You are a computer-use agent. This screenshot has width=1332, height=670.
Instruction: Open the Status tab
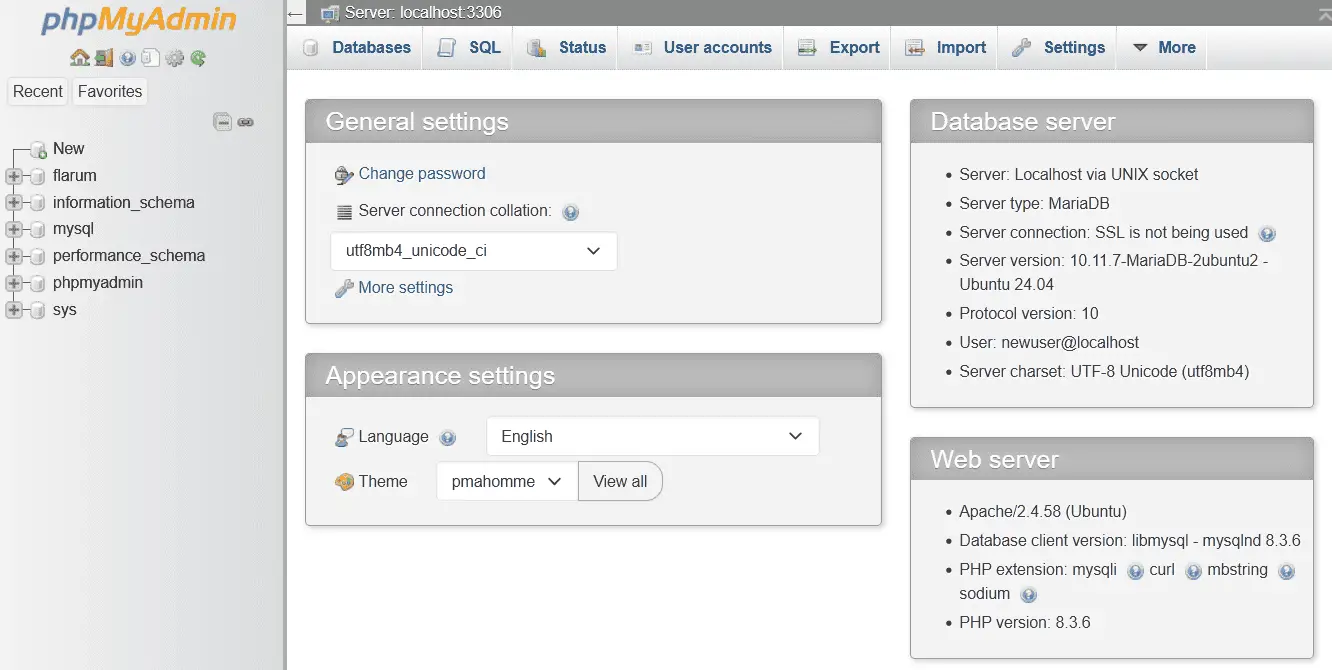coord(566,47)
